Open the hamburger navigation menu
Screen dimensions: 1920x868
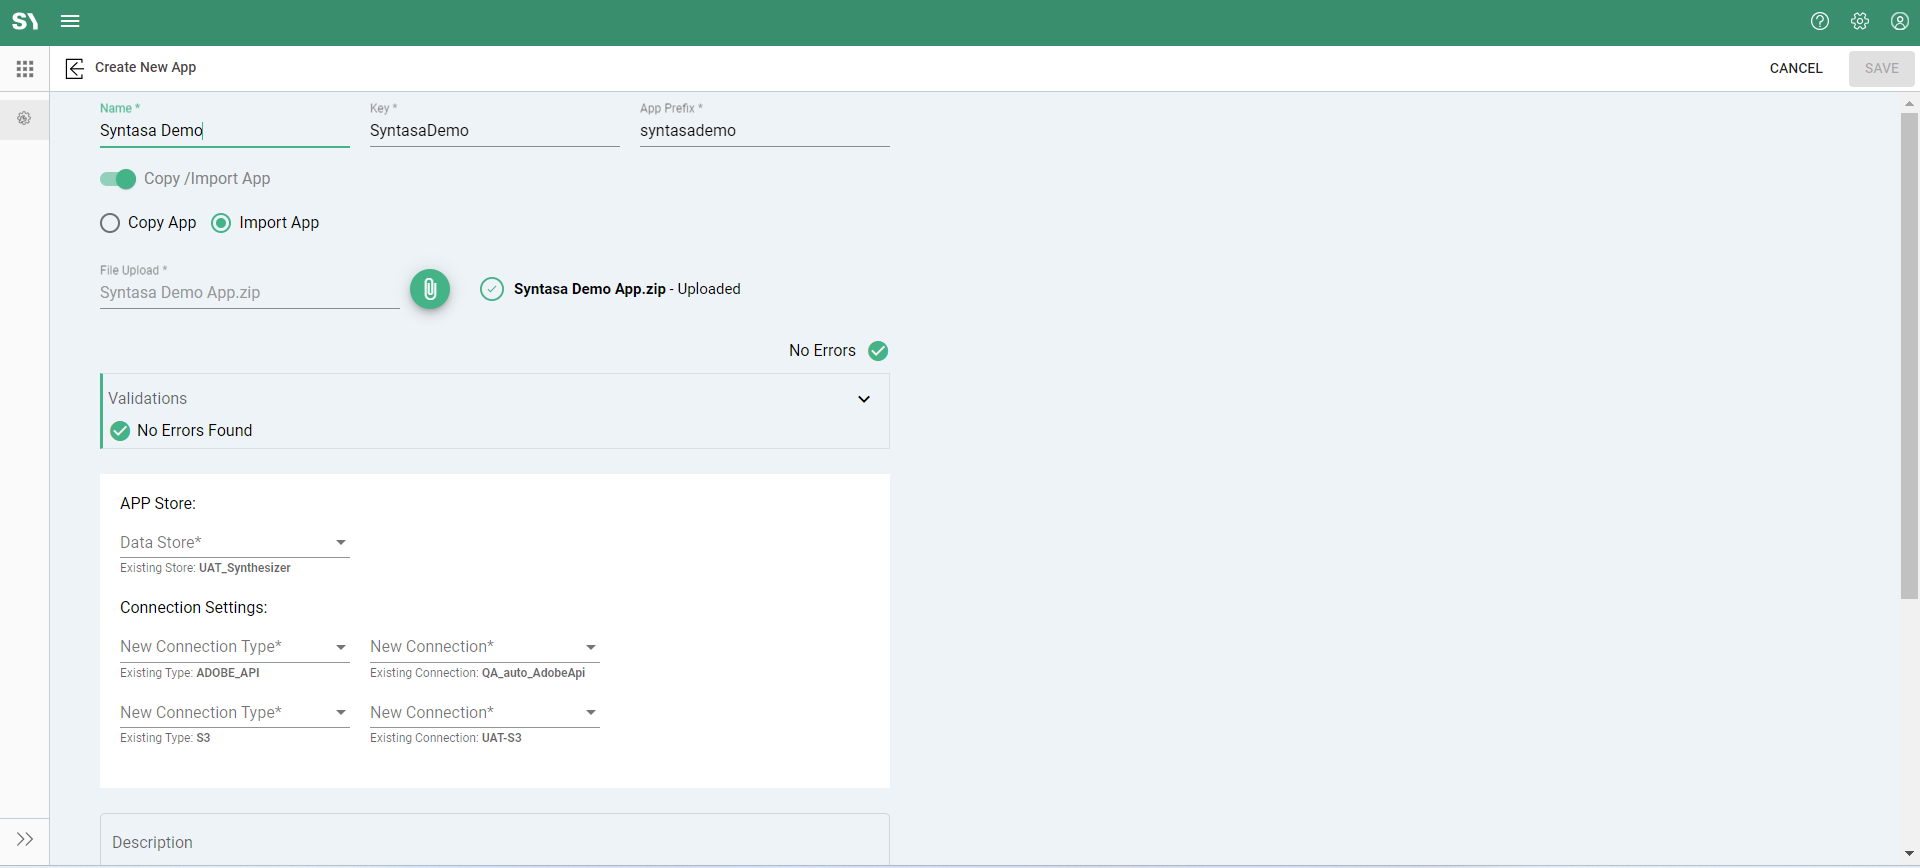[x=70, y=21]
